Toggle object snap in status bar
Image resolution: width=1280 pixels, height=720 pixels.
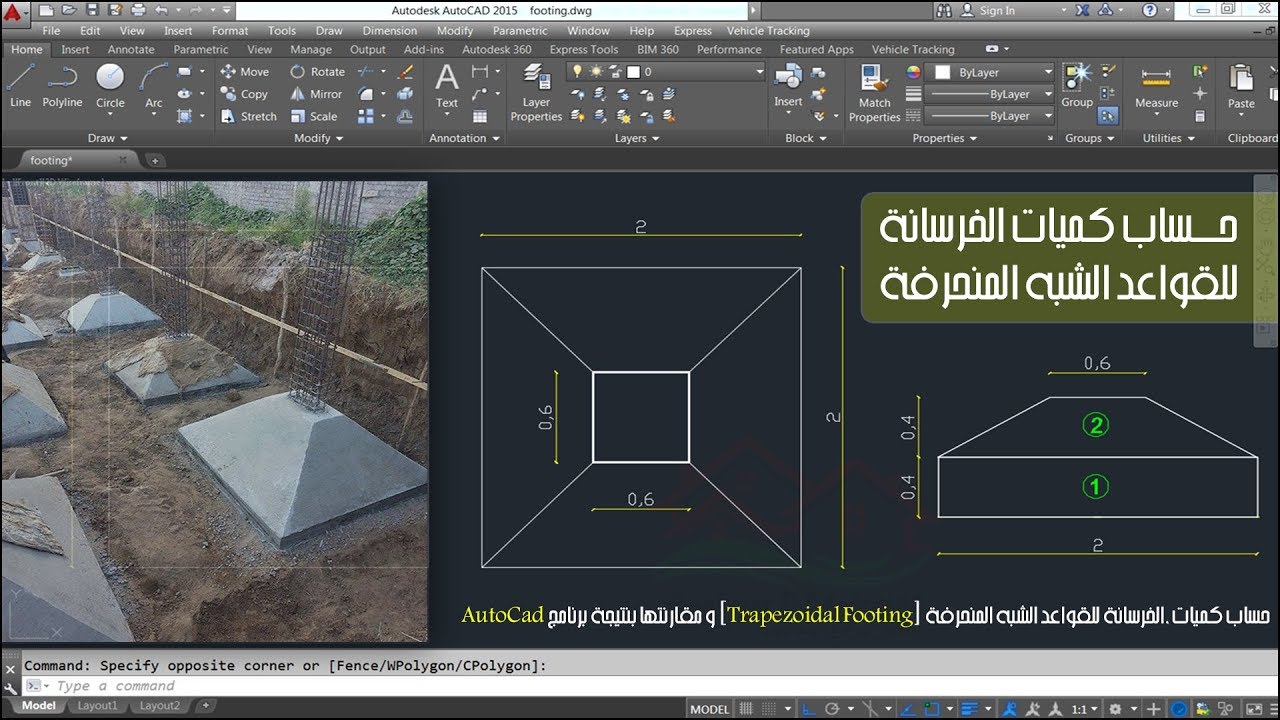(x=932, y=709)
